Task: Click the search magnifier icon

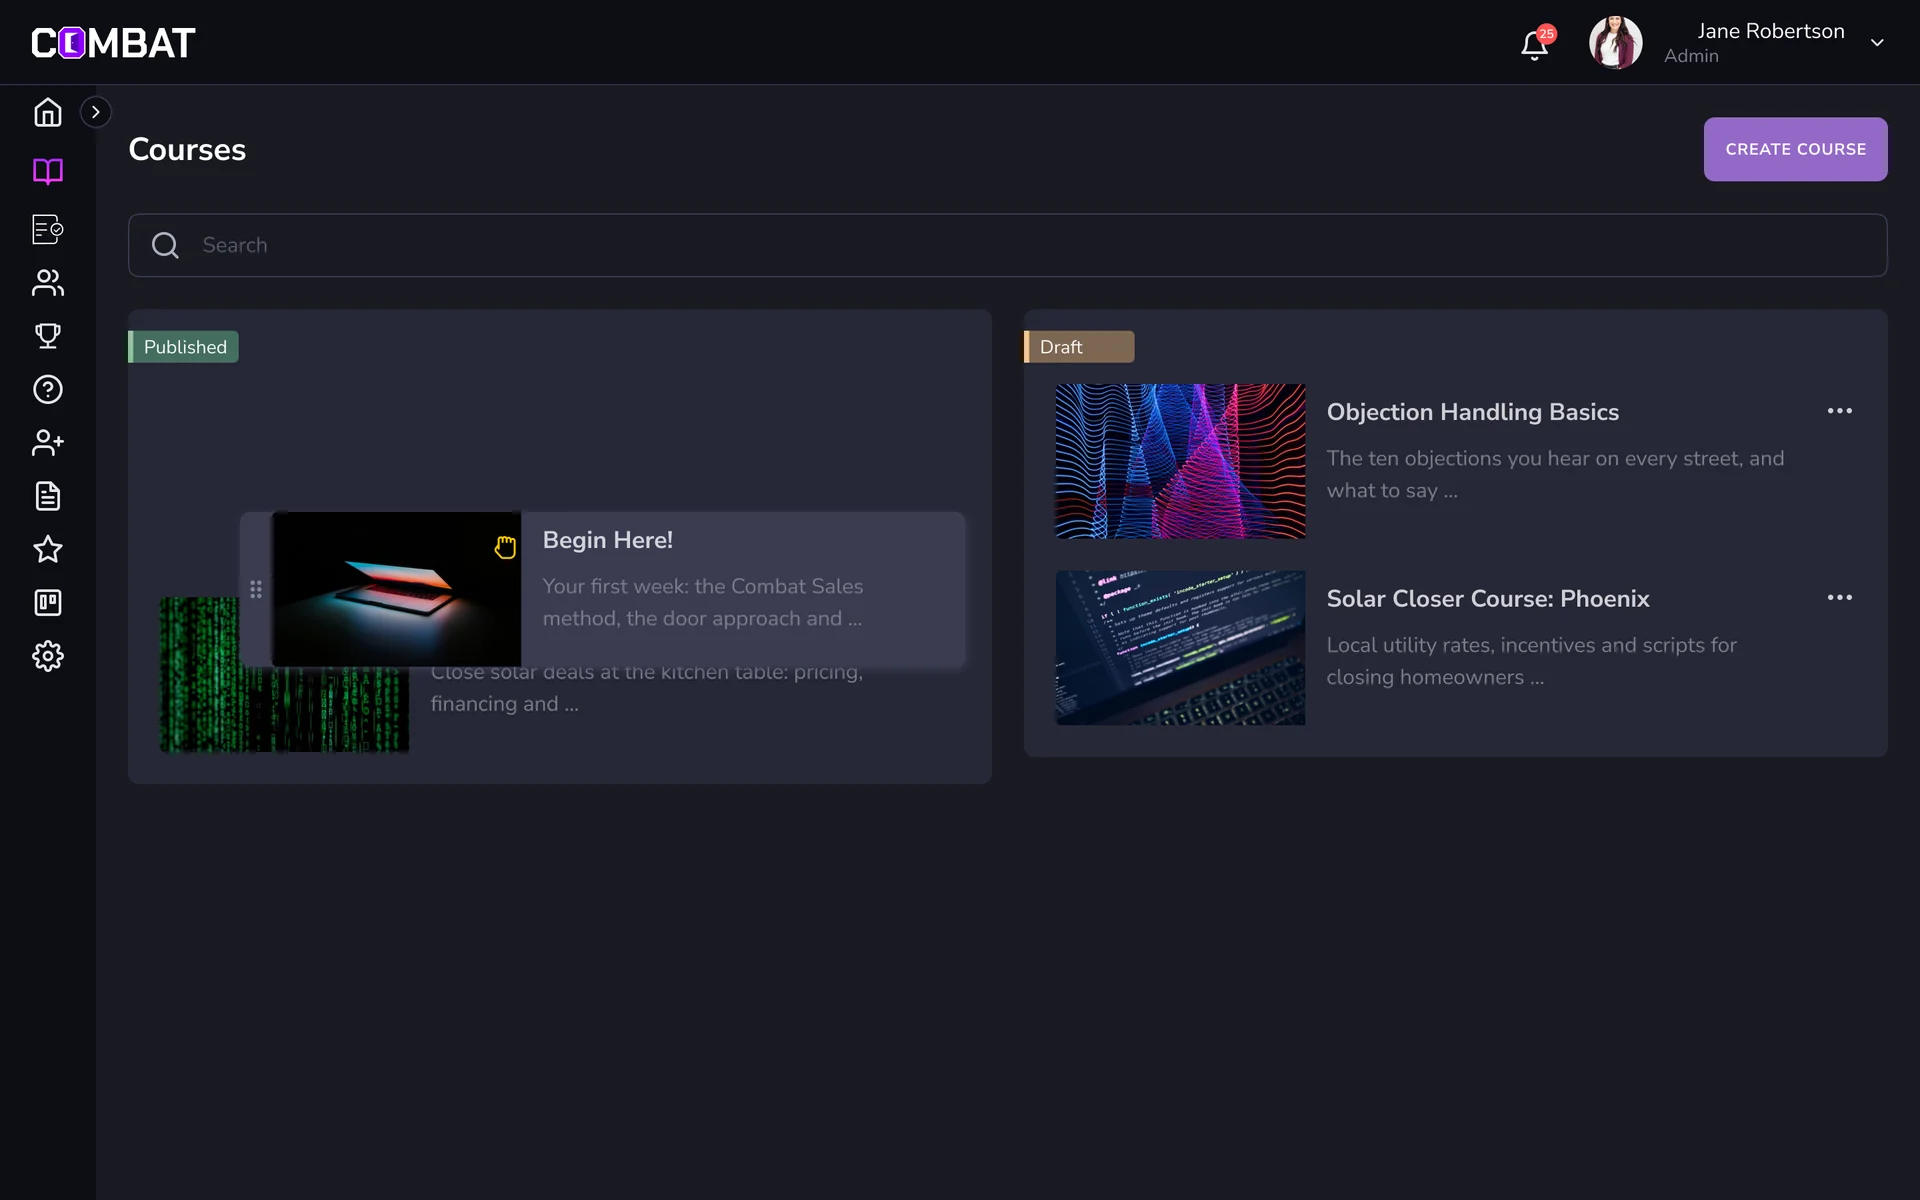Action: click(165, 245)
